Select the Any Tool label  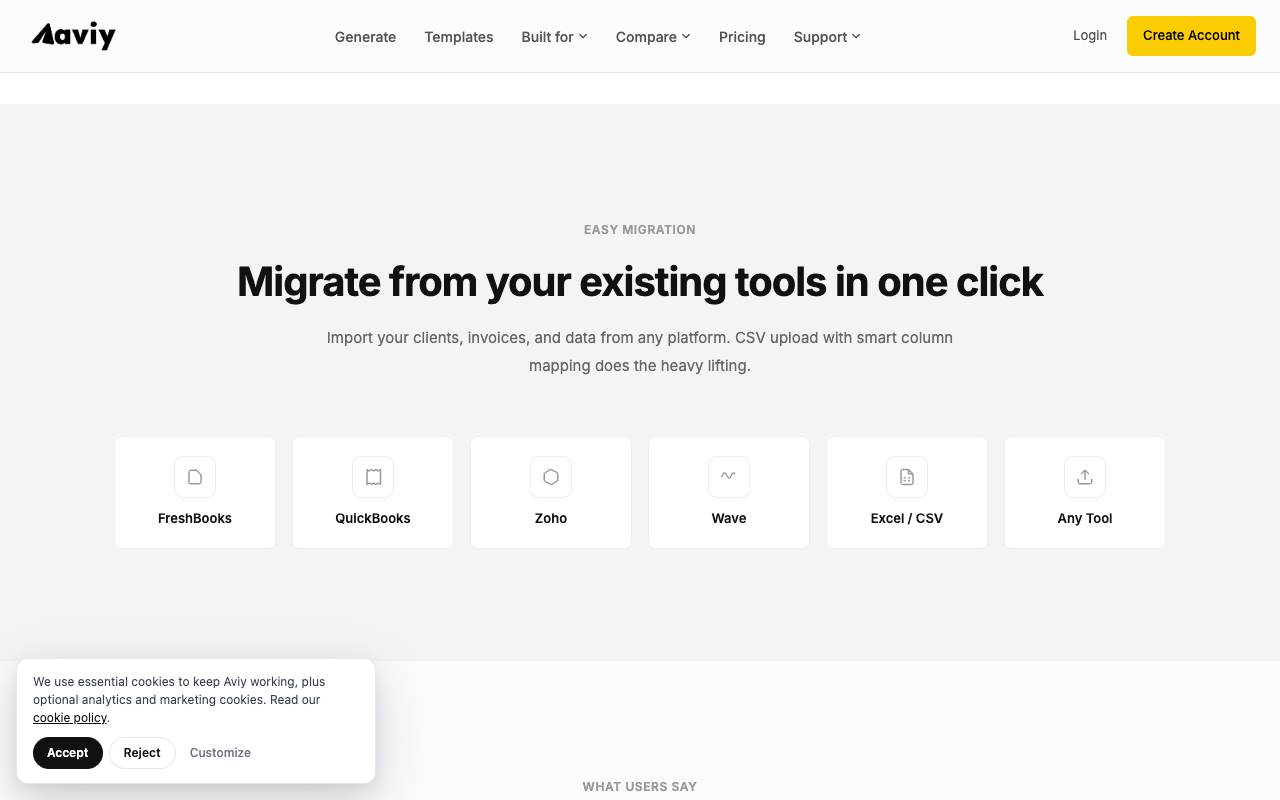point(1085,518)
